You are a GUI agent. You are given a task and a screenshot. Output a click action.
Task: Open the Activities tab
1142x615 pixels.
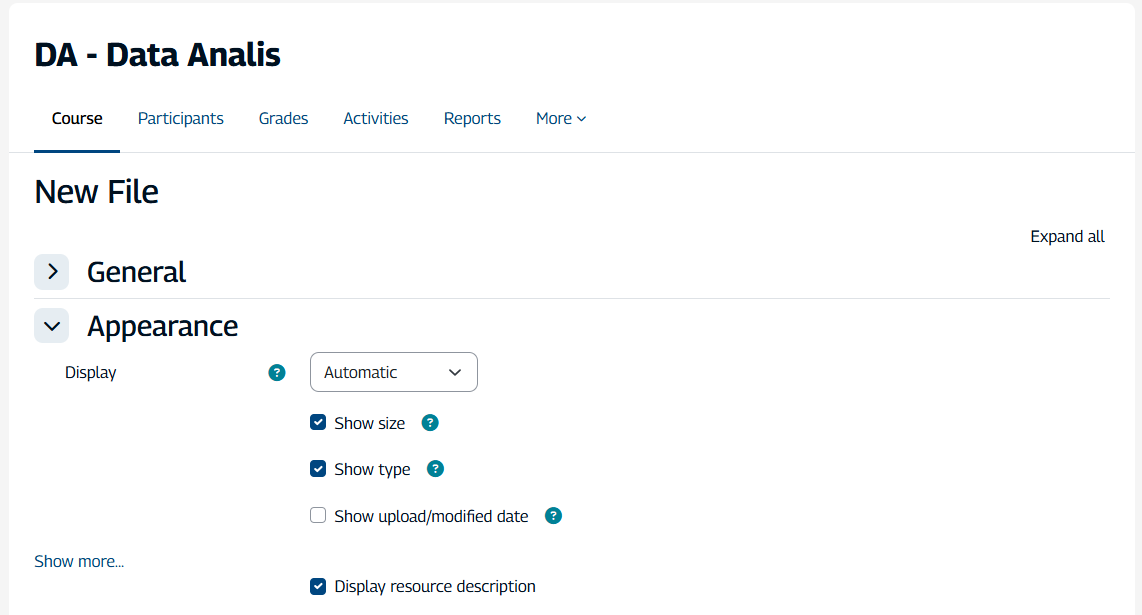pyautogui.click(x=376, y=118)
